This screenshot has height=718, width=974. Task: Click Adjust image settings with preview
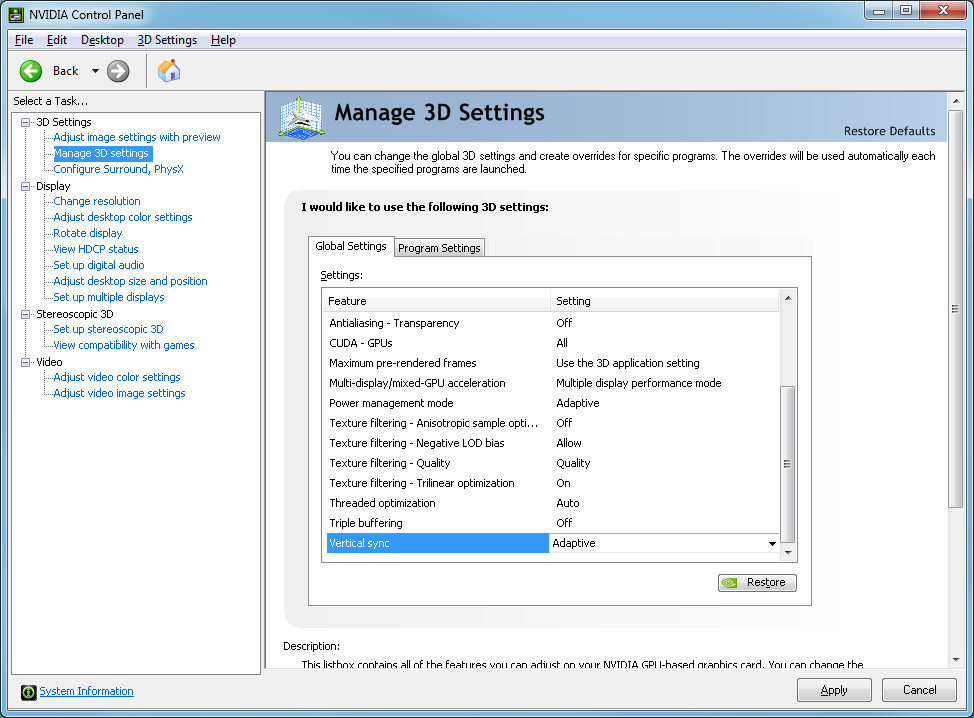click(137, 137)
